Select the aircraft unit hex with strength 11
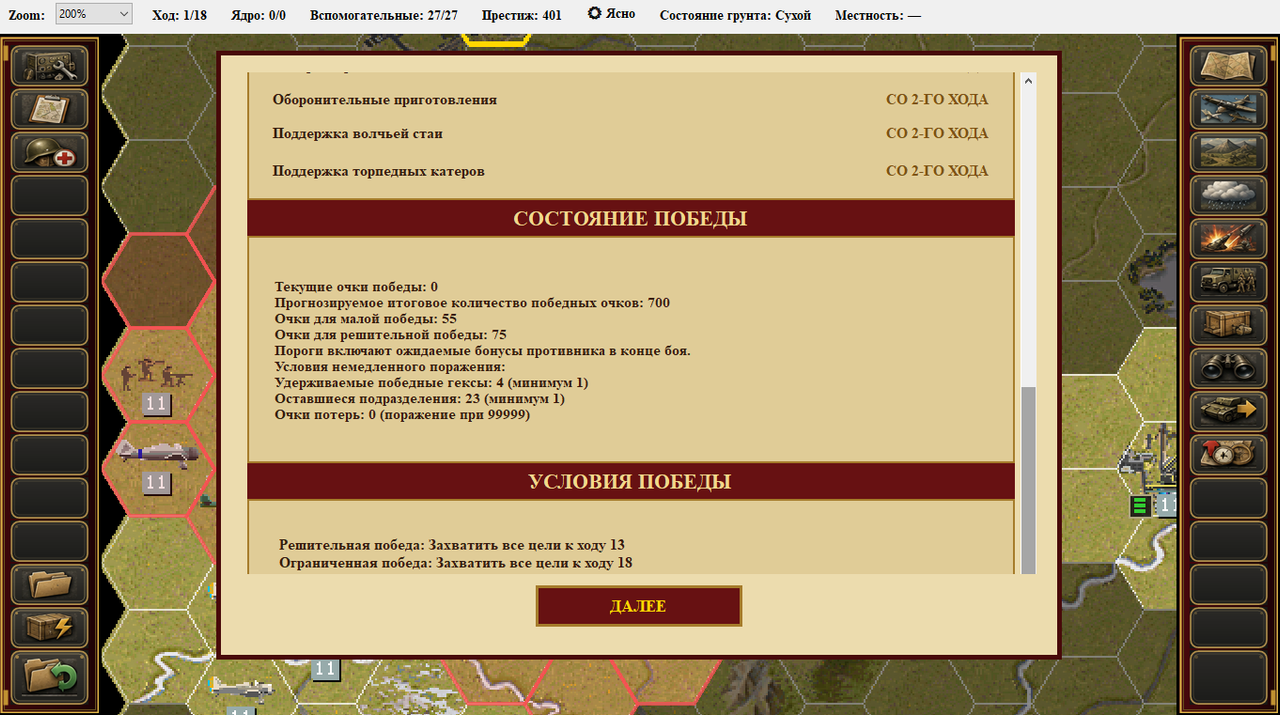The width and height of the screenshot is (1280, 715). point(158,468)
